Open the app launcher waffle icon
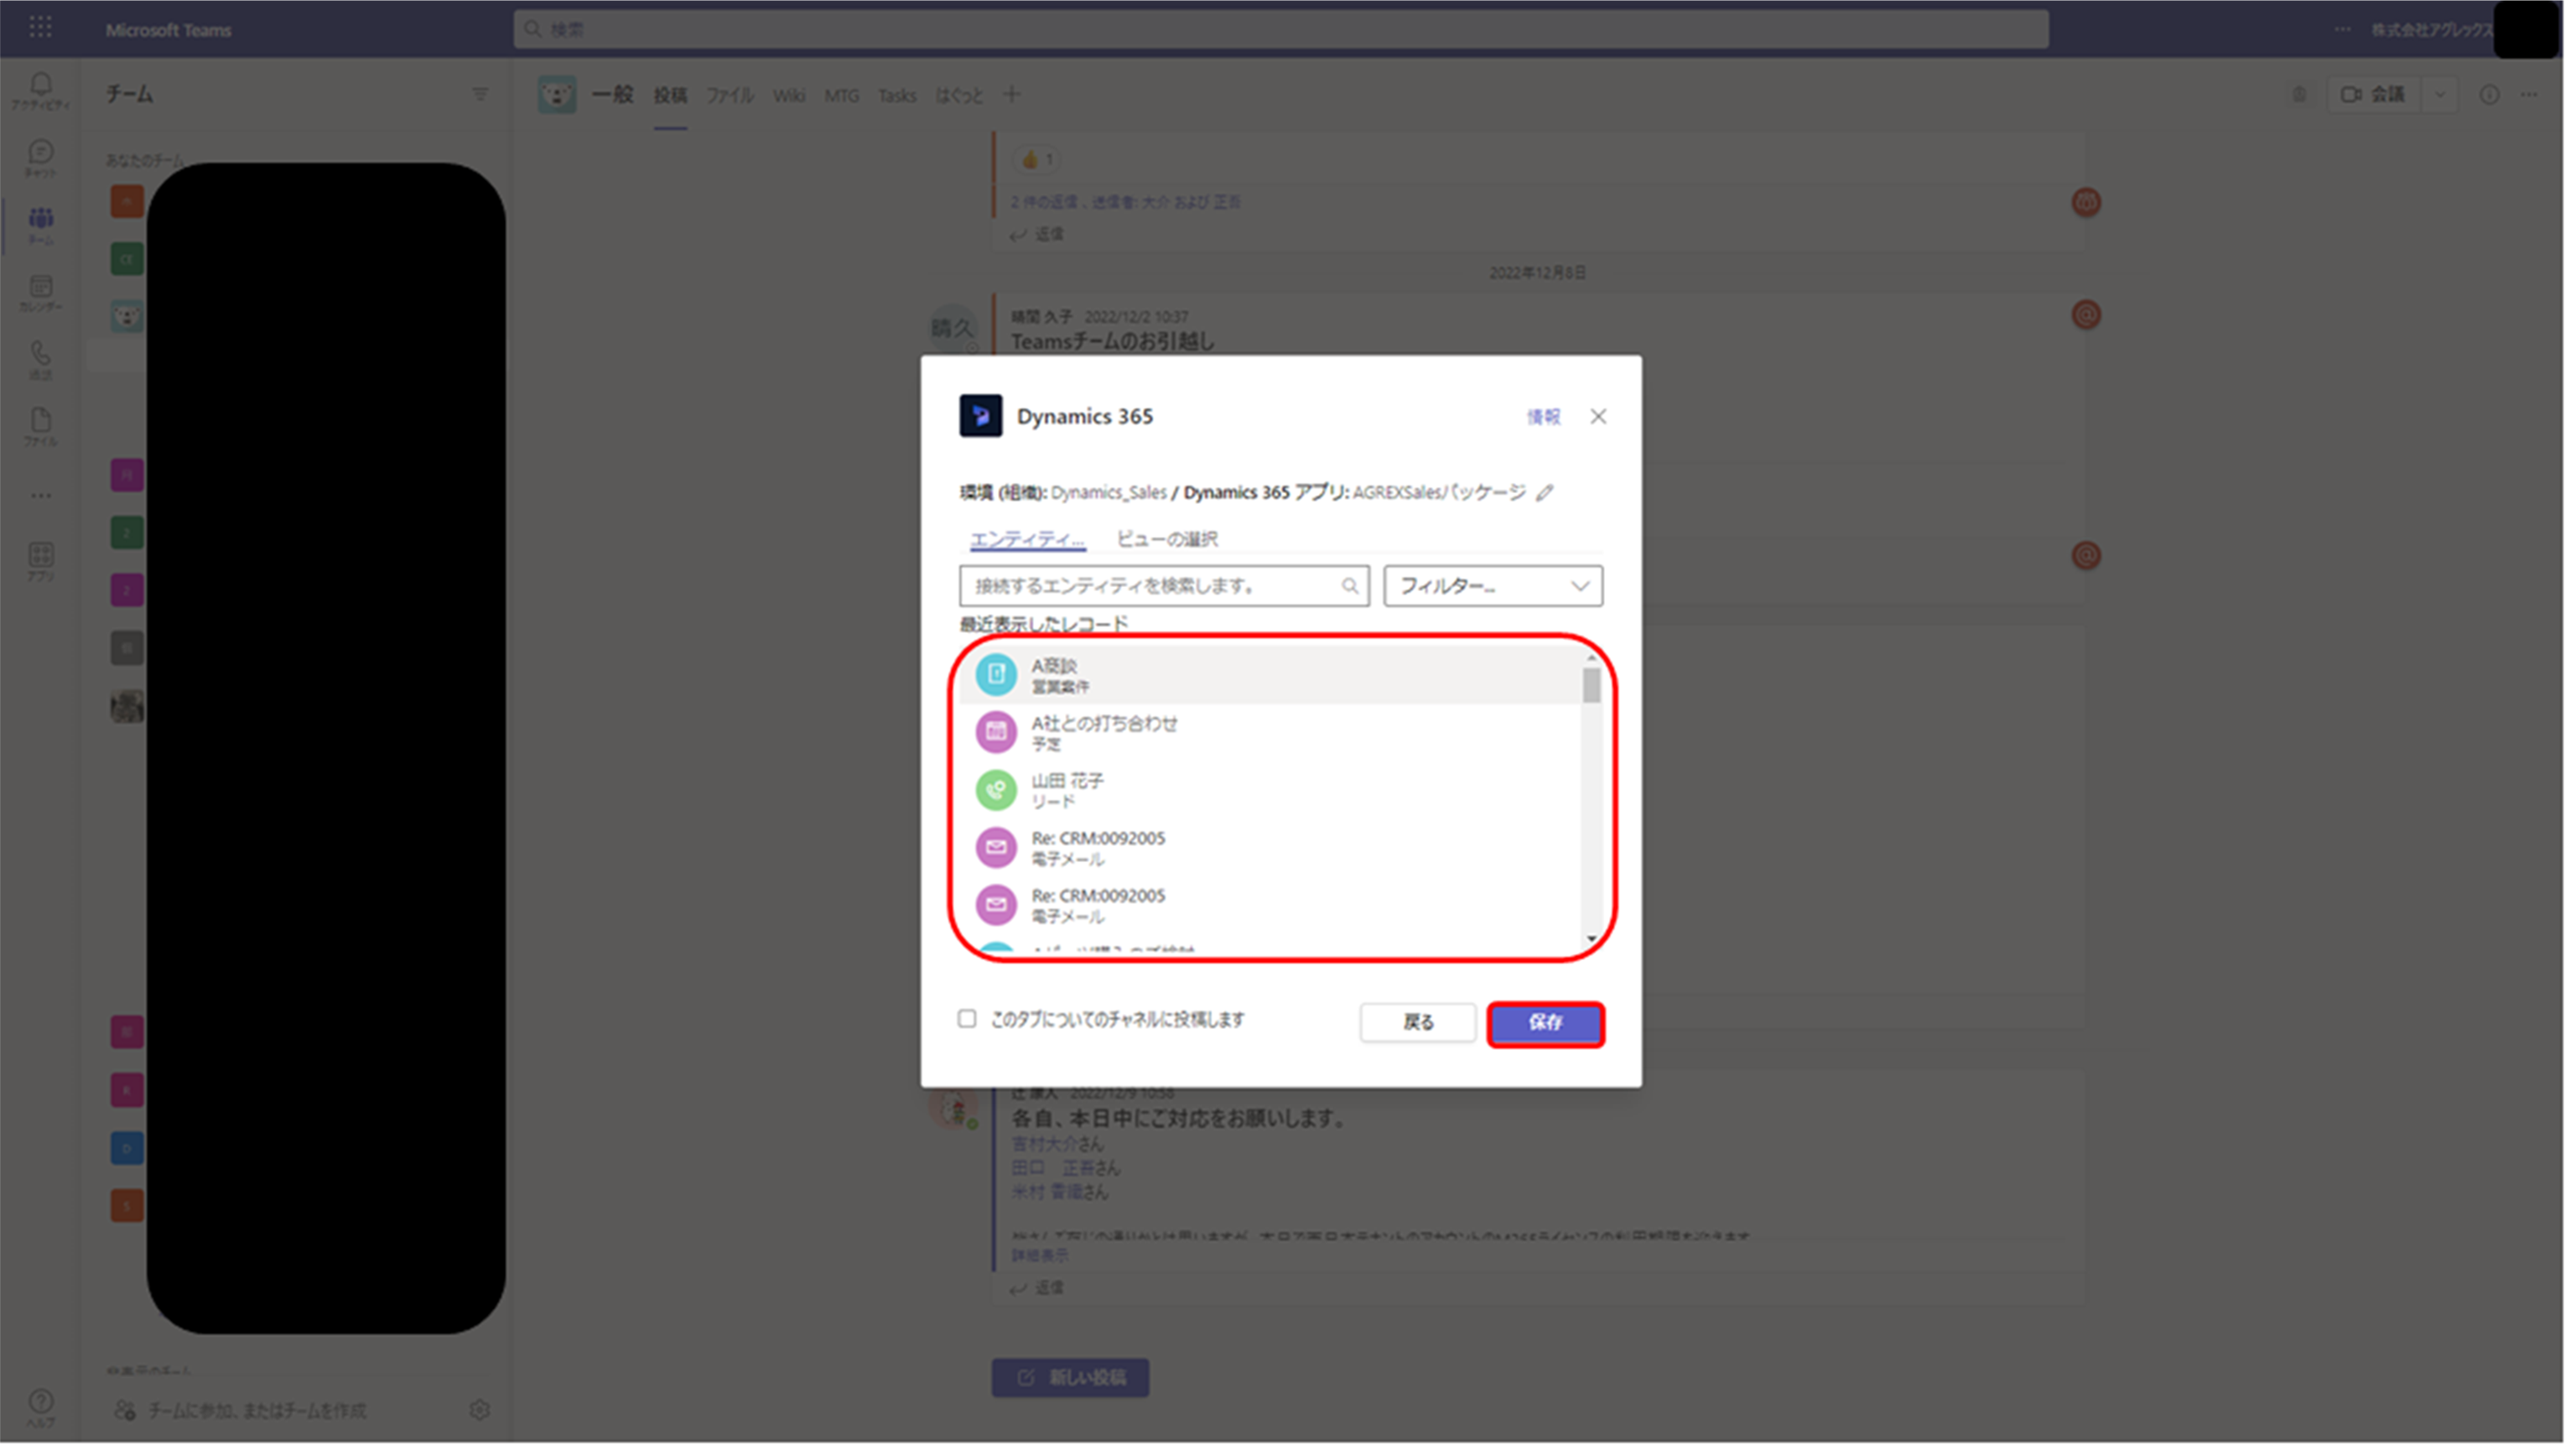Image resolution: width=2576 pixels, height=1450 pixels. pyautogui.click(x=41, y=27)
